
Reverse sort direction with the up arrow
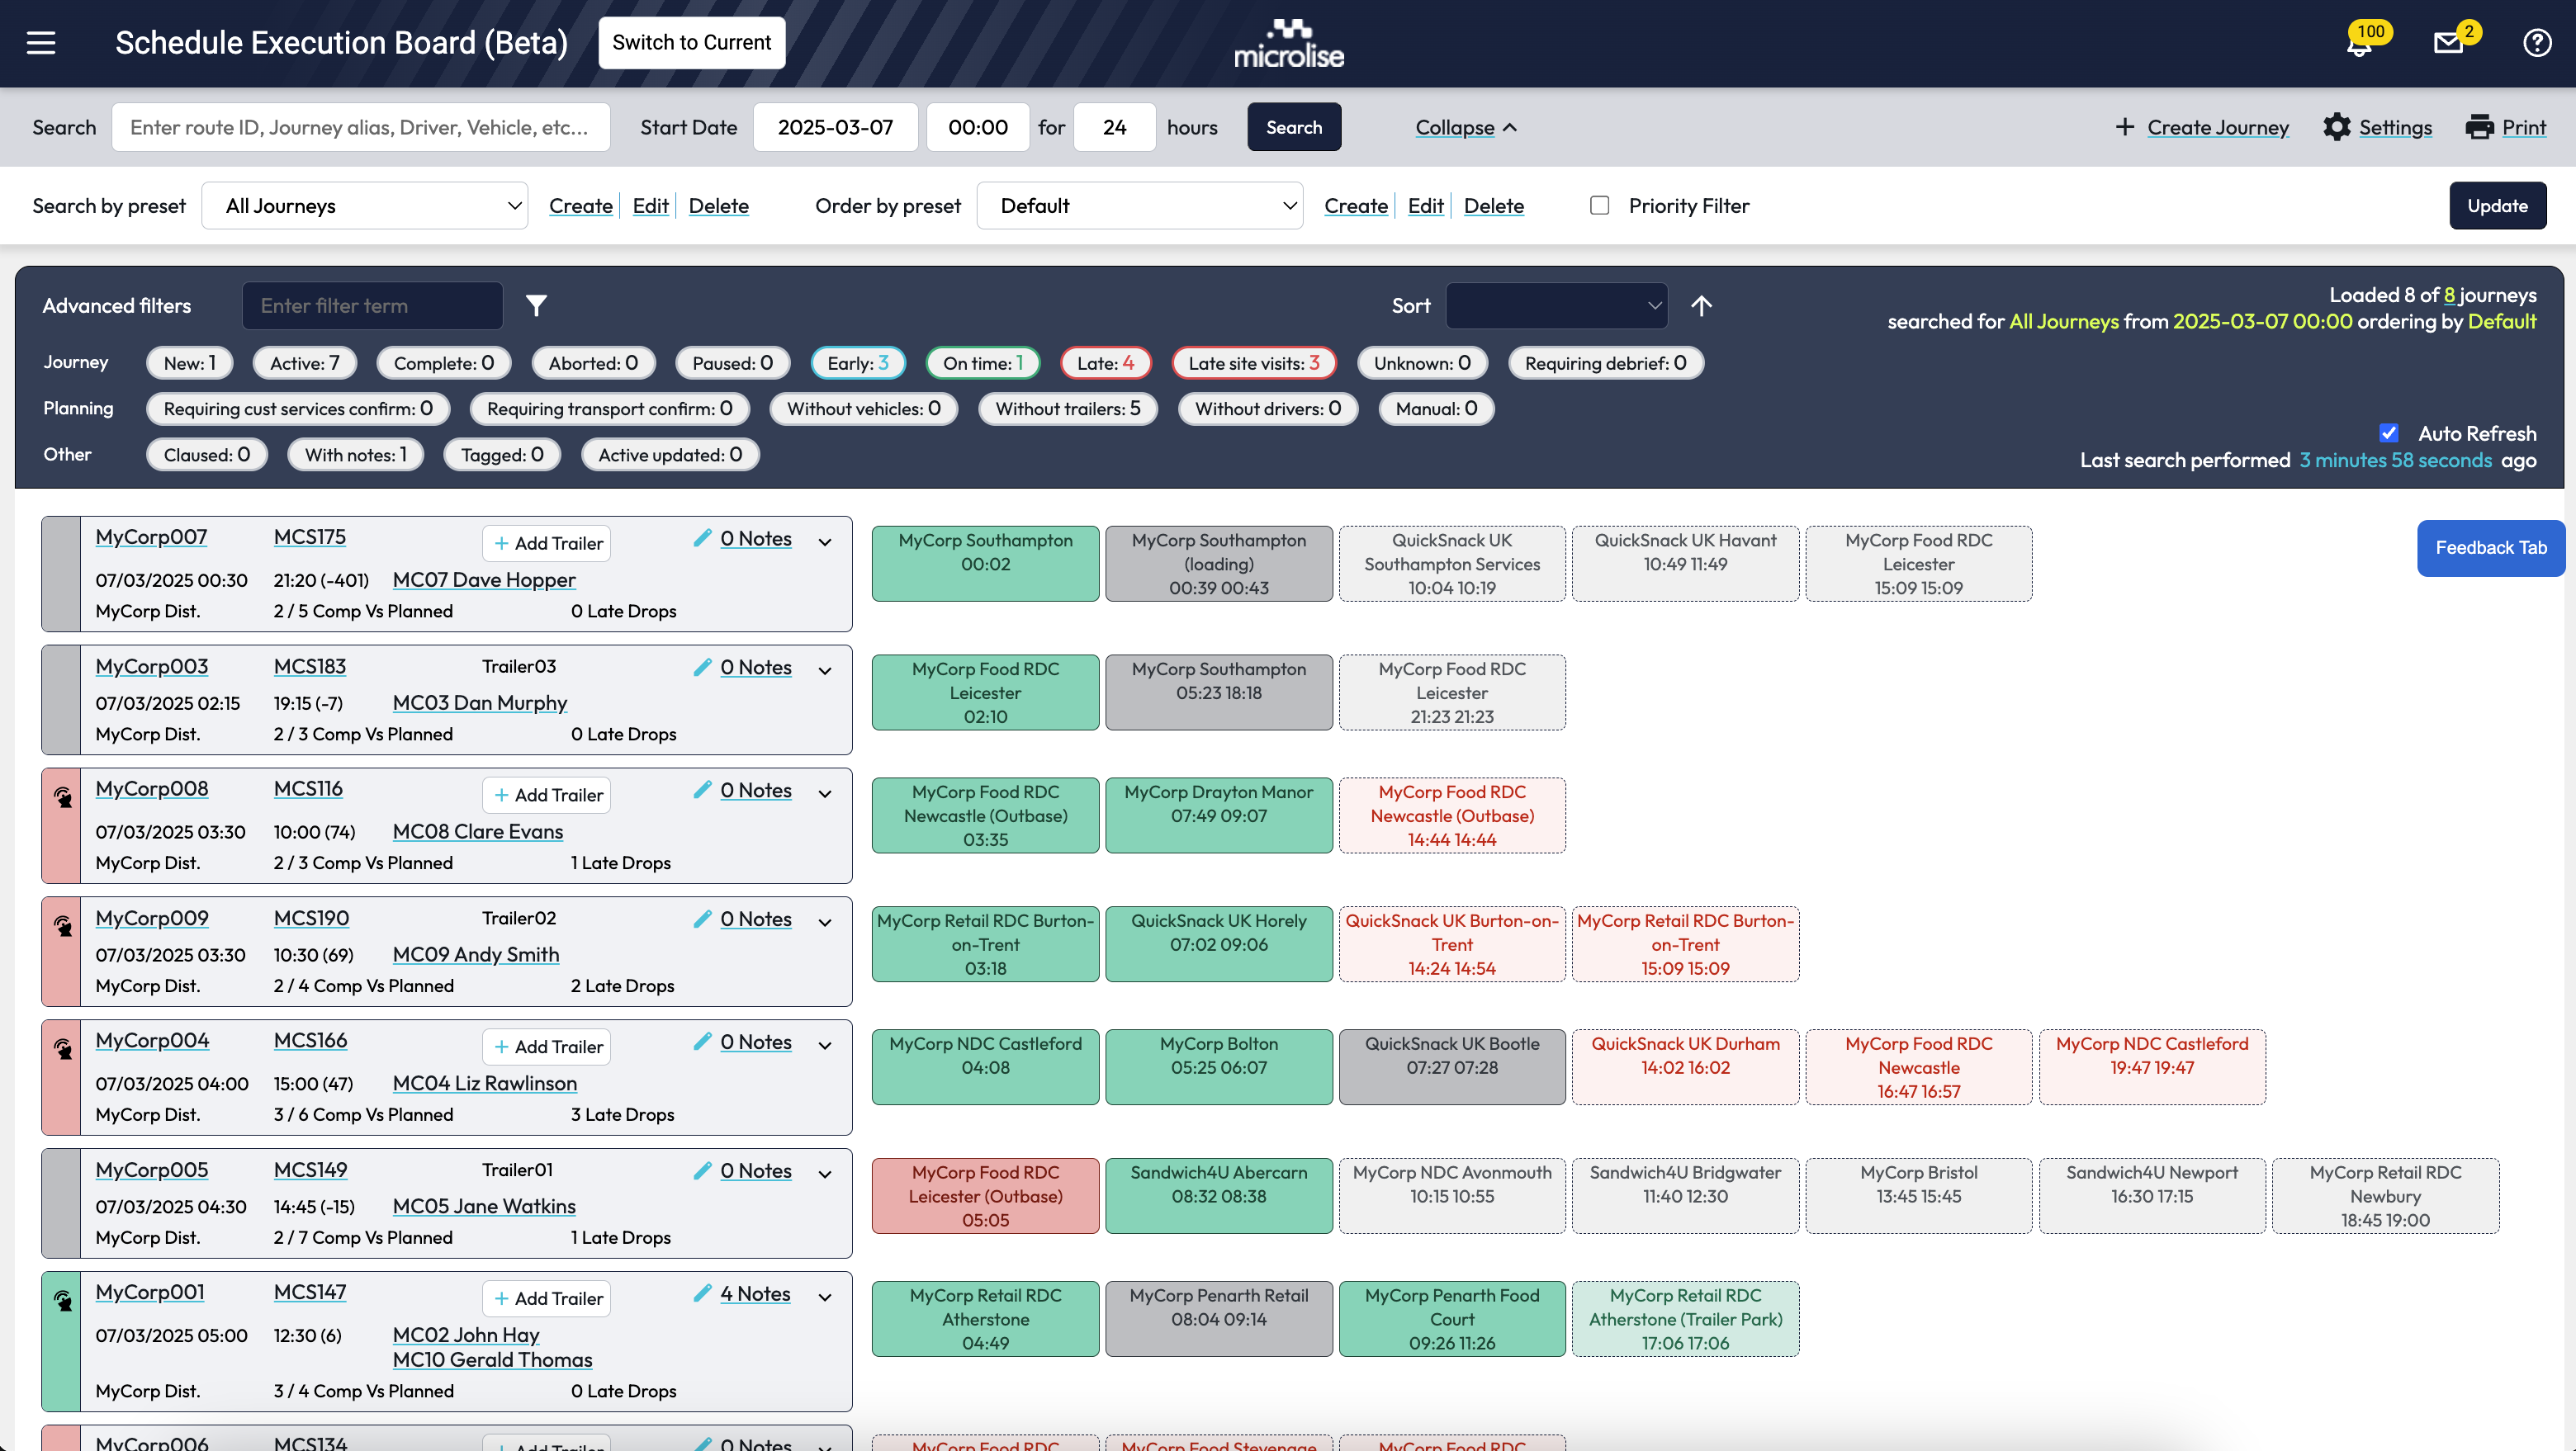1701,305
